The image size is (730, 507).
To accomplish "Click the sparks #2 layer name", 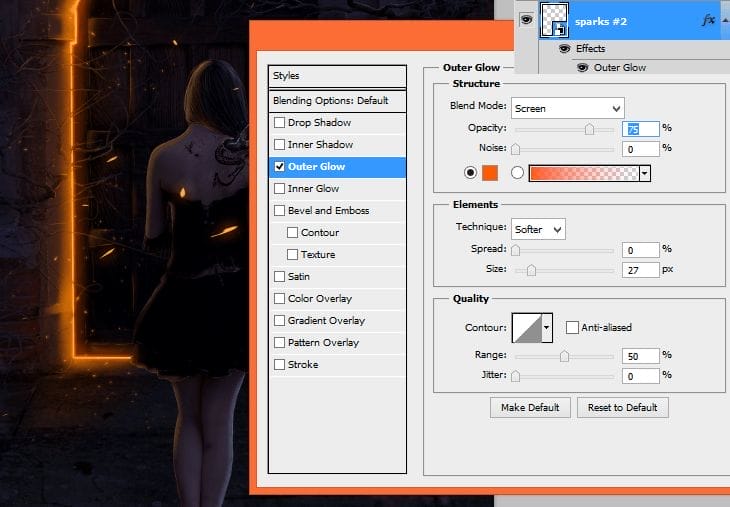I will point(601,21).
